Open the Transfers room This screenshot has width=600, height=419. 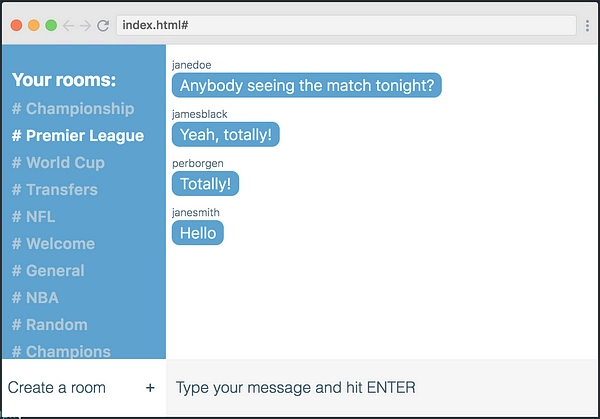tap(55, 190)
